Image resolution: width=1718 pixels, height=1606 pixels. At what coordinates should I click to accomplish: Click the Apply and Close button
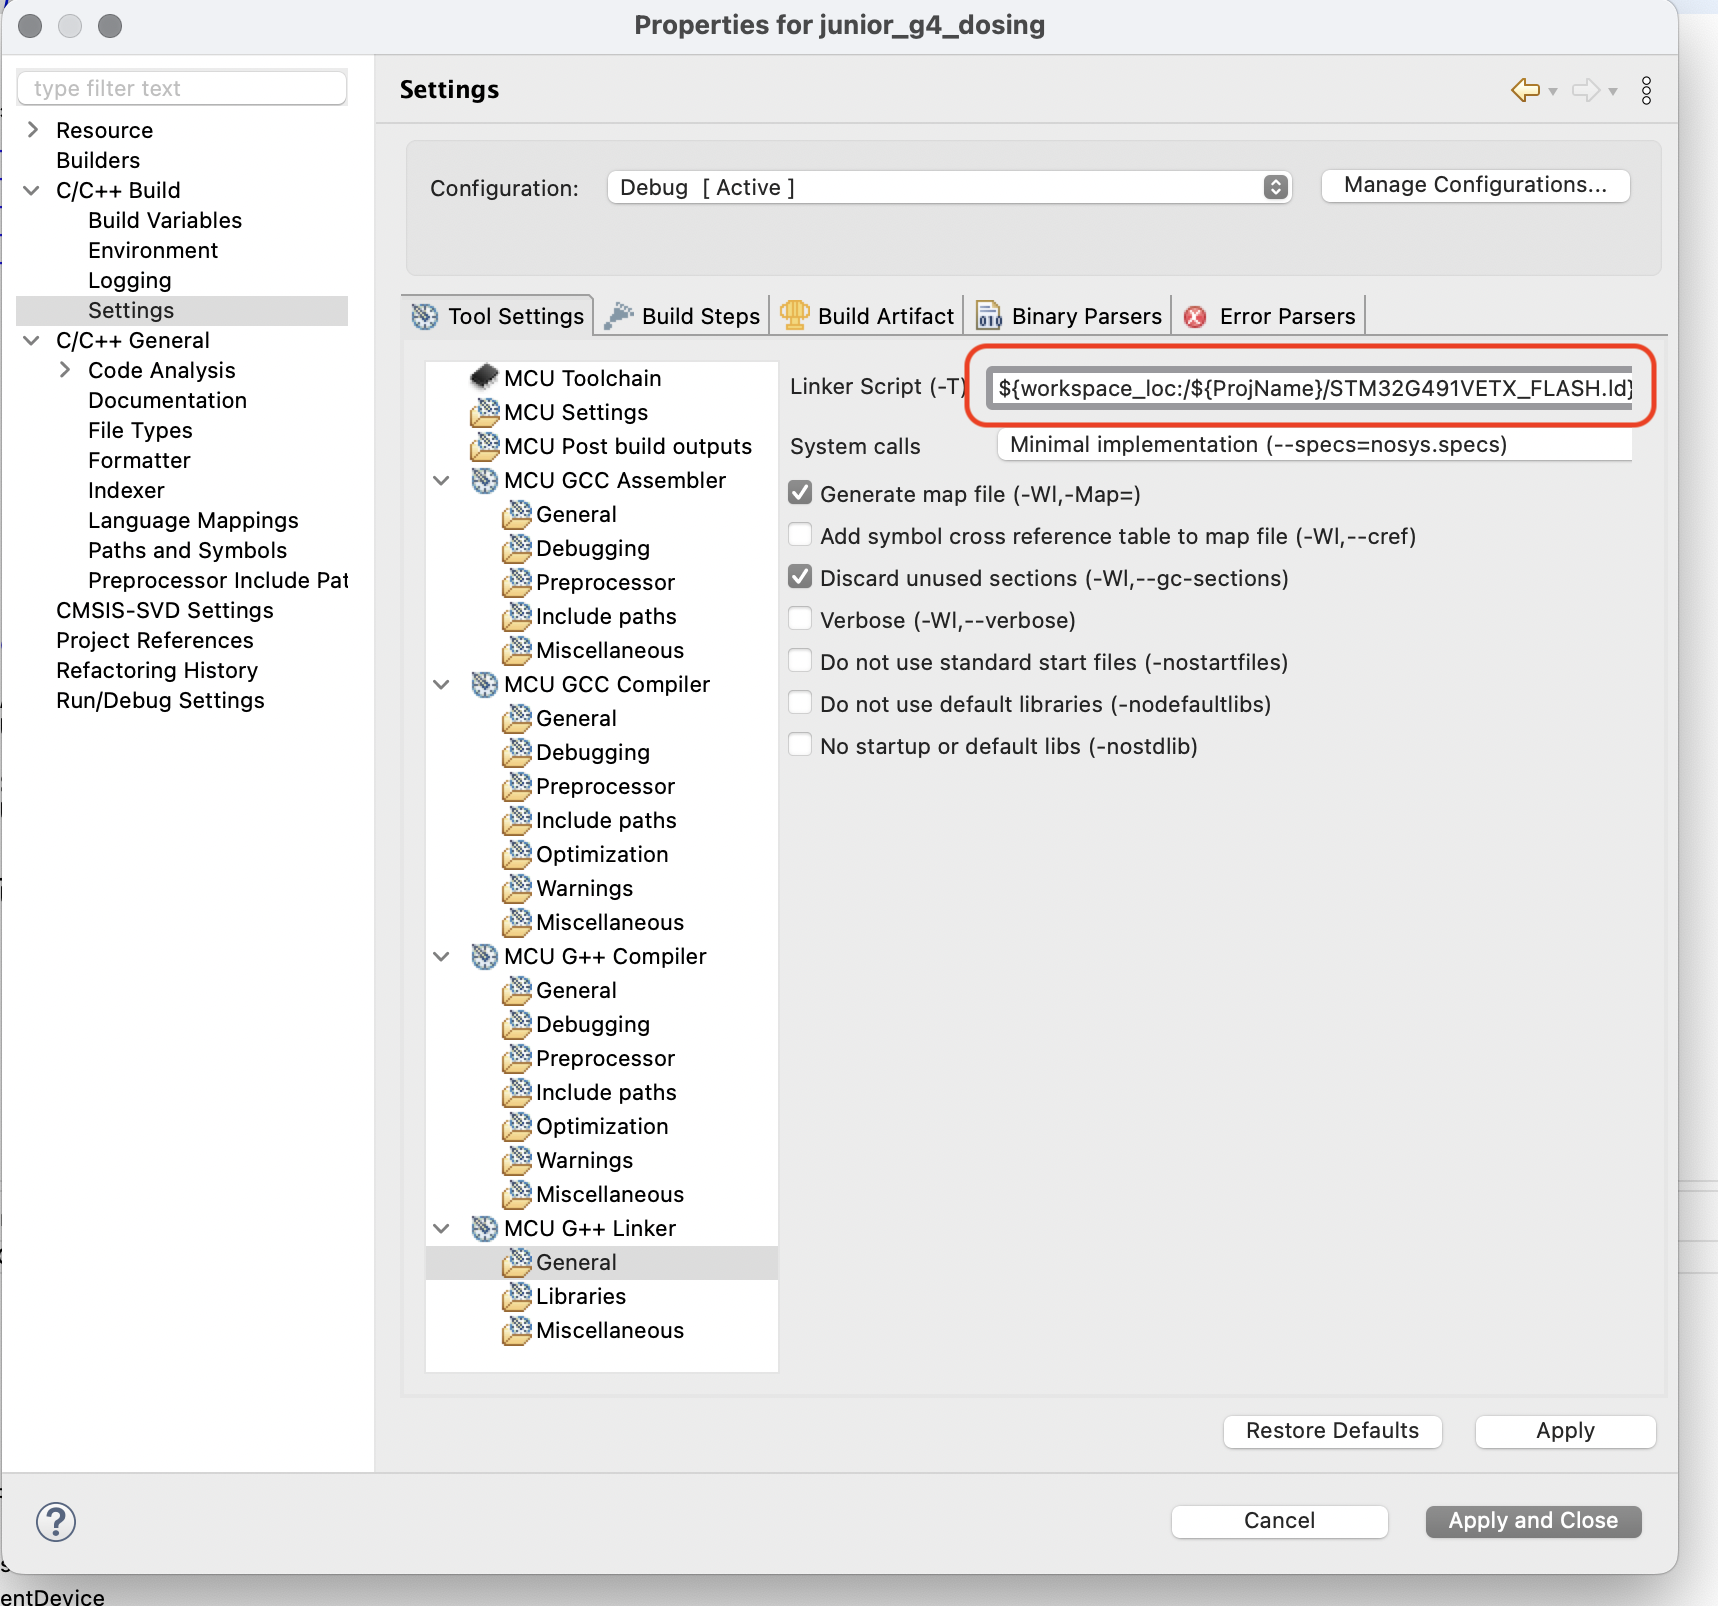pyautogui.click(x=1533, y=1520)
